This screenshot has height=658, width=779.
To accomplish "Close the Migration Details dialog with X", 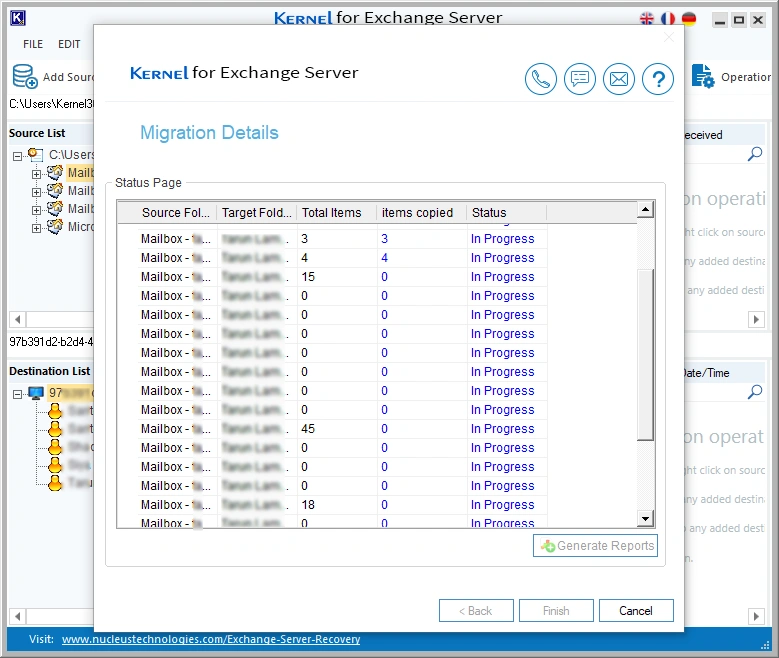I will click(669, 37).
